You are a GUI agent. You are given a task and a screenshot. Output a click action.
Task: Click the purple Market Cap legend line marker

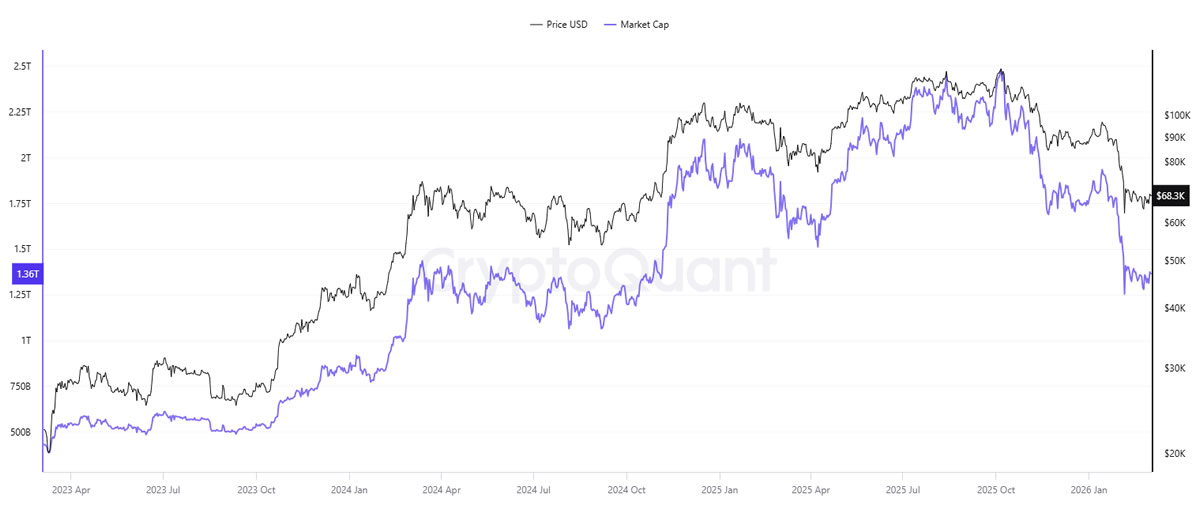[x=611, y=24]
